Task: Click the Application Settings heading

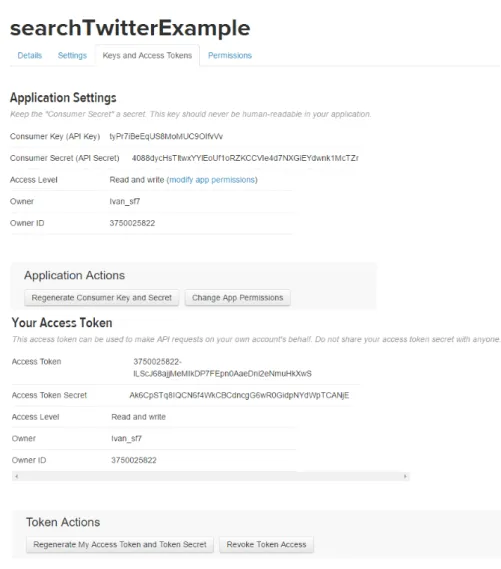Action: [x=63, y=98]
